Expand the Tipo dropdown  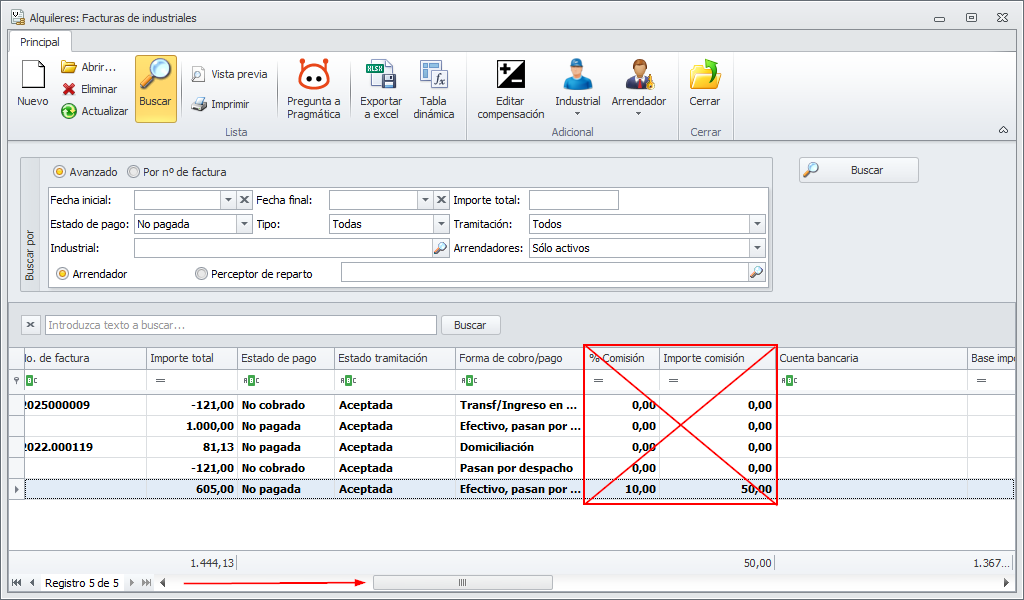pyautogui.click(x=441, y=224)
